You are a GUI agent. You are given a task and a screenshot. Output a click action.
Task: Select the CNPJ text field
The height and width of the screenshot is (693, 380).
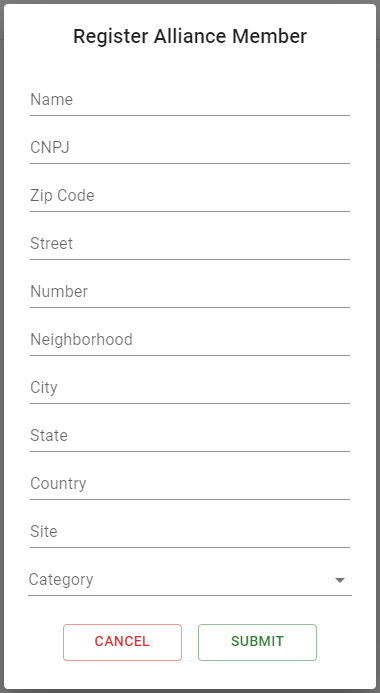tap(190, 148)
